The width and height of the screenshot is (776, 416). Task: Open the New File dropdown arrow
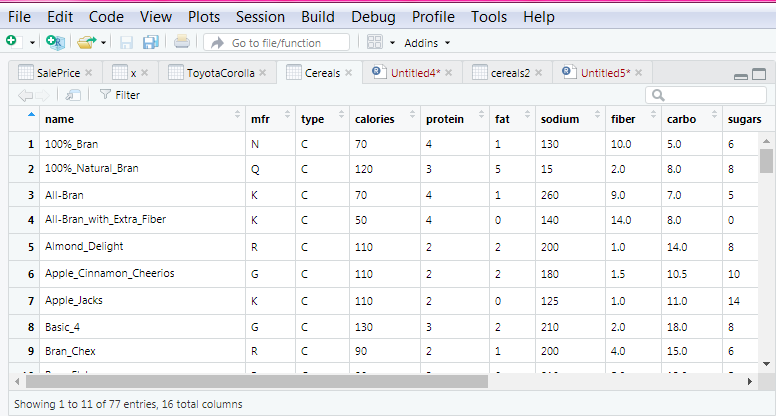[32, 43]
